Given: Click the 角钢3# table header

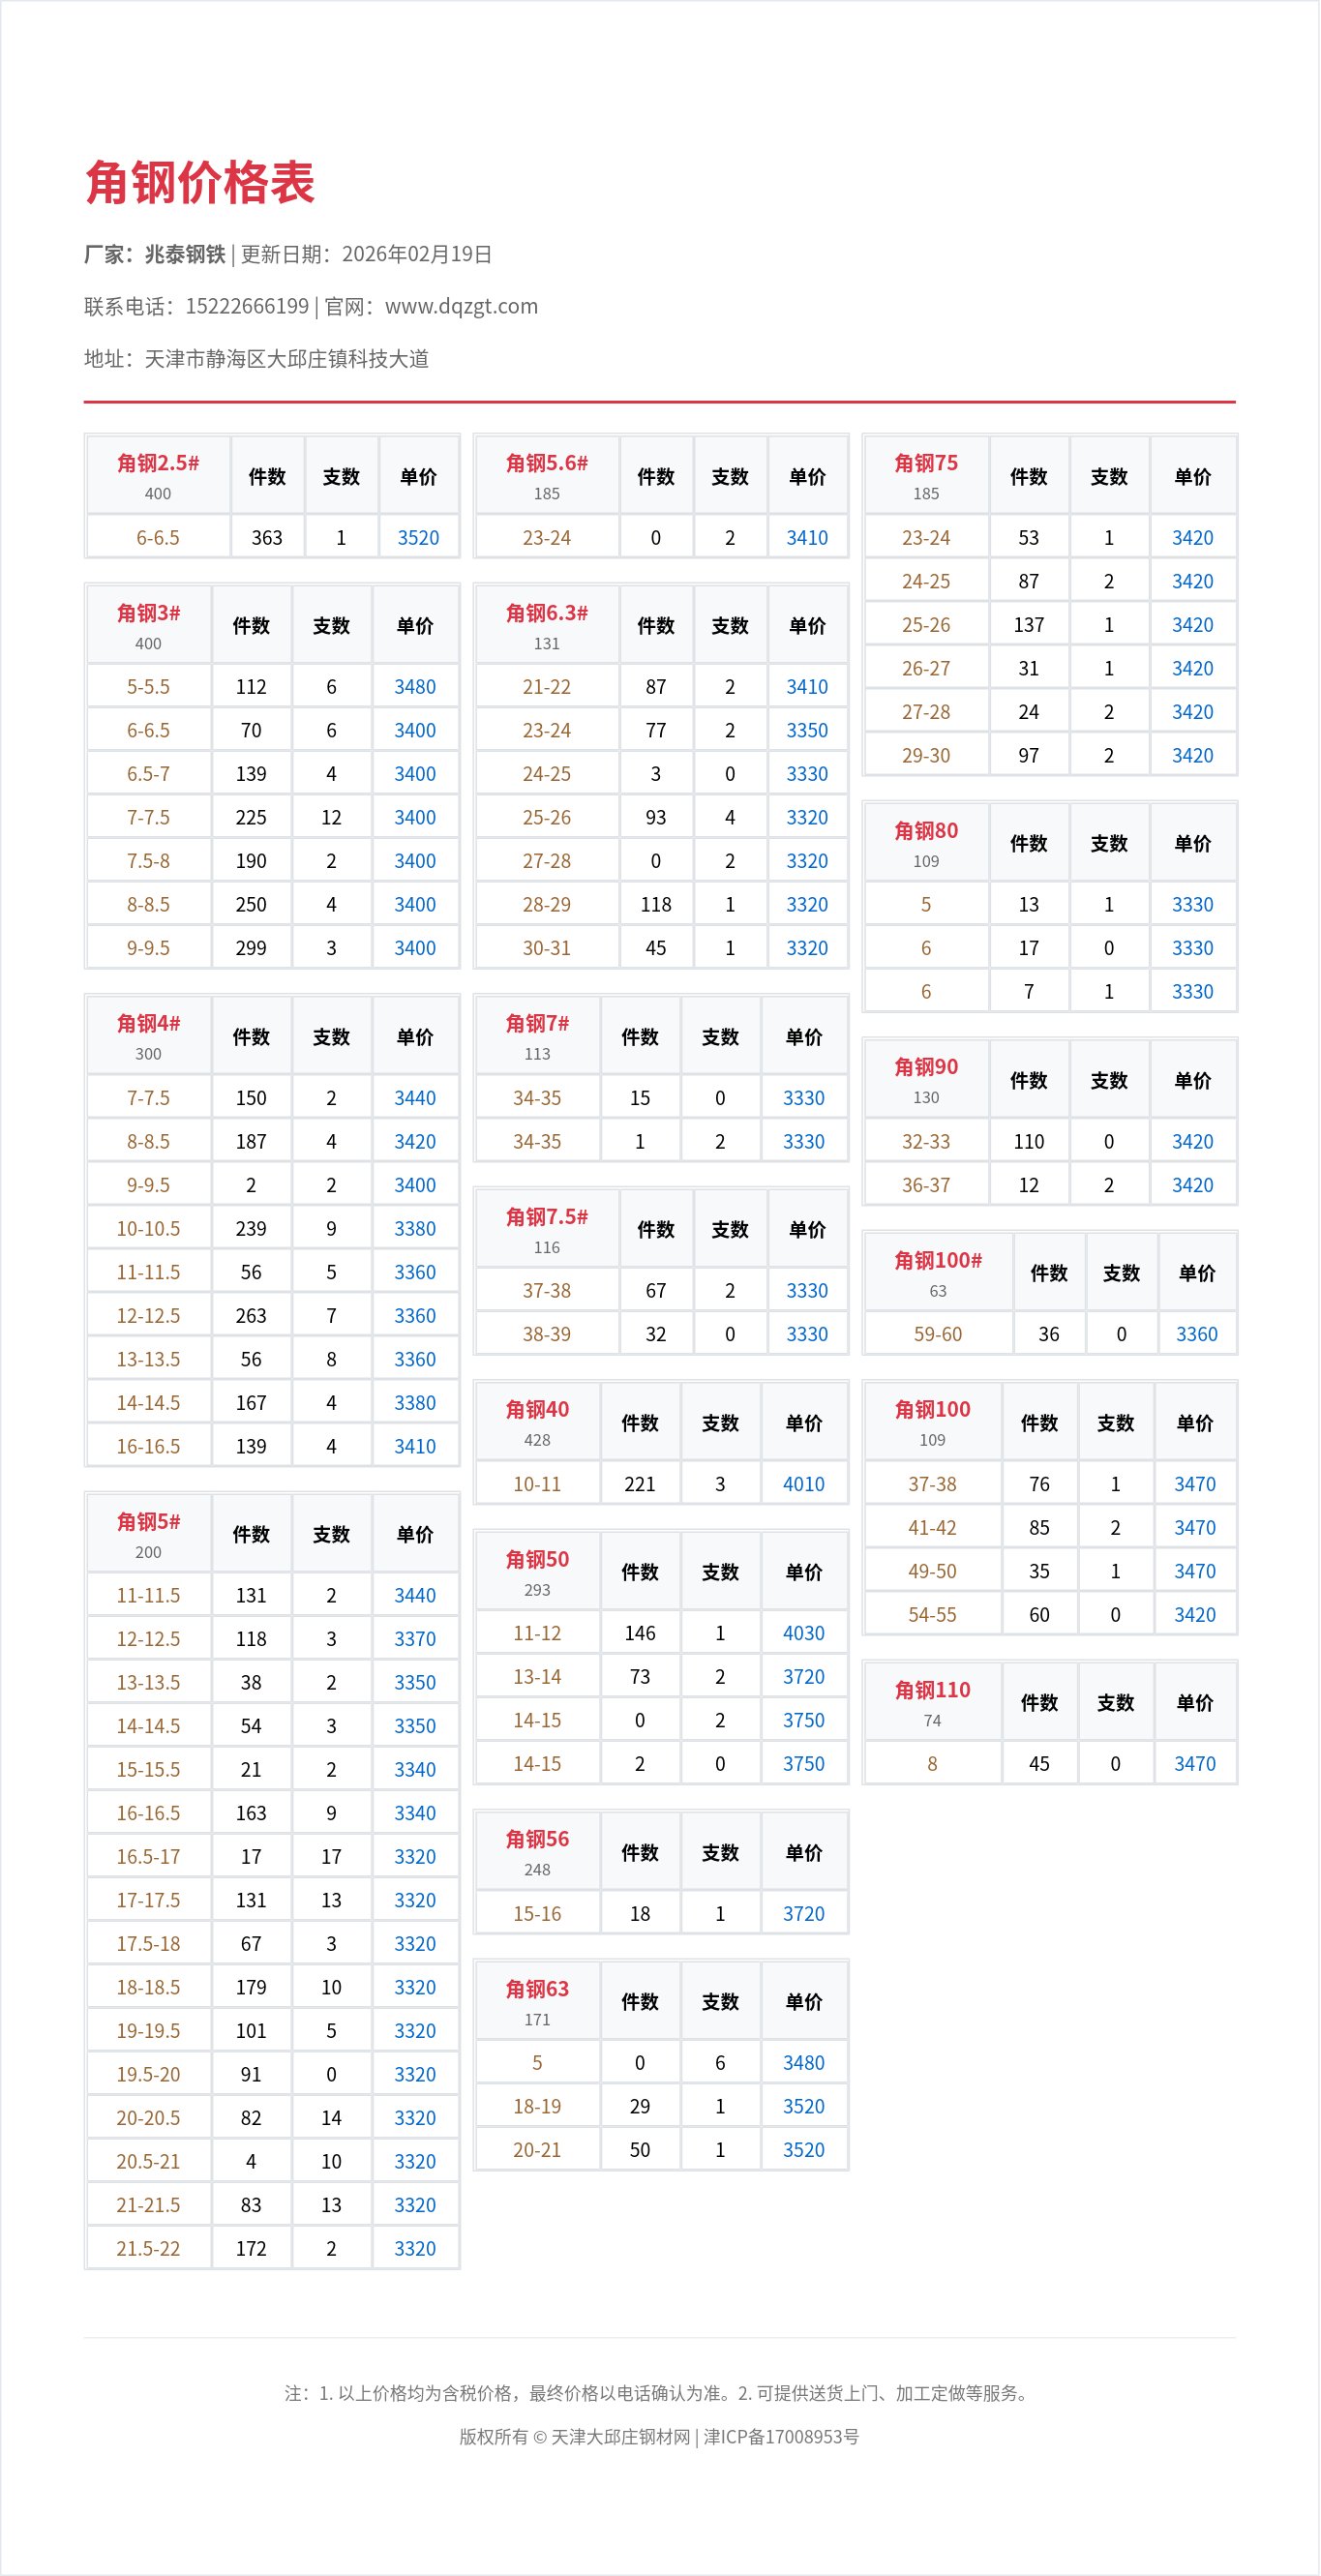Looking at the screenshot, I should click(x=148, y=626).
